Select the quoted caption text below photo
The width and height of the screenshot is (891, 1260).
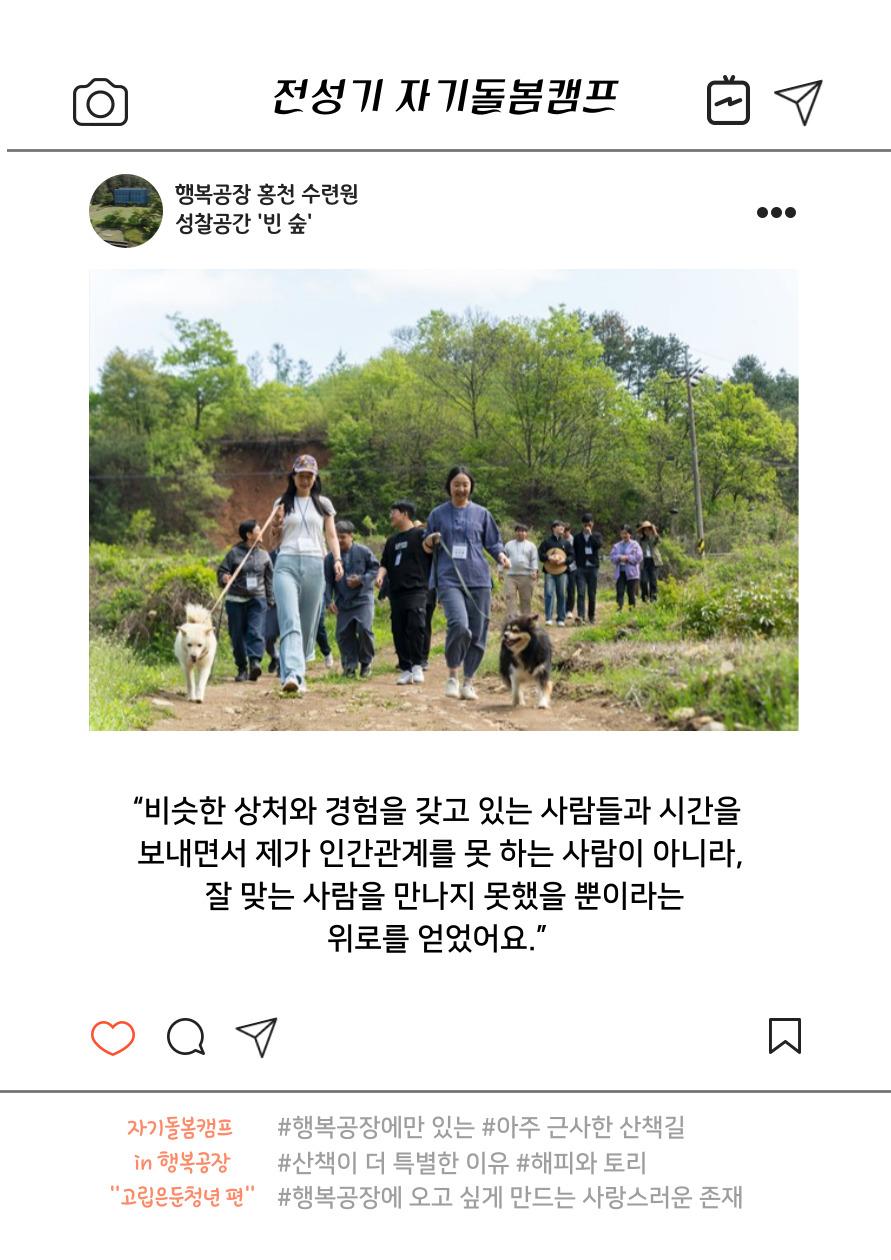tap(440, 874)
